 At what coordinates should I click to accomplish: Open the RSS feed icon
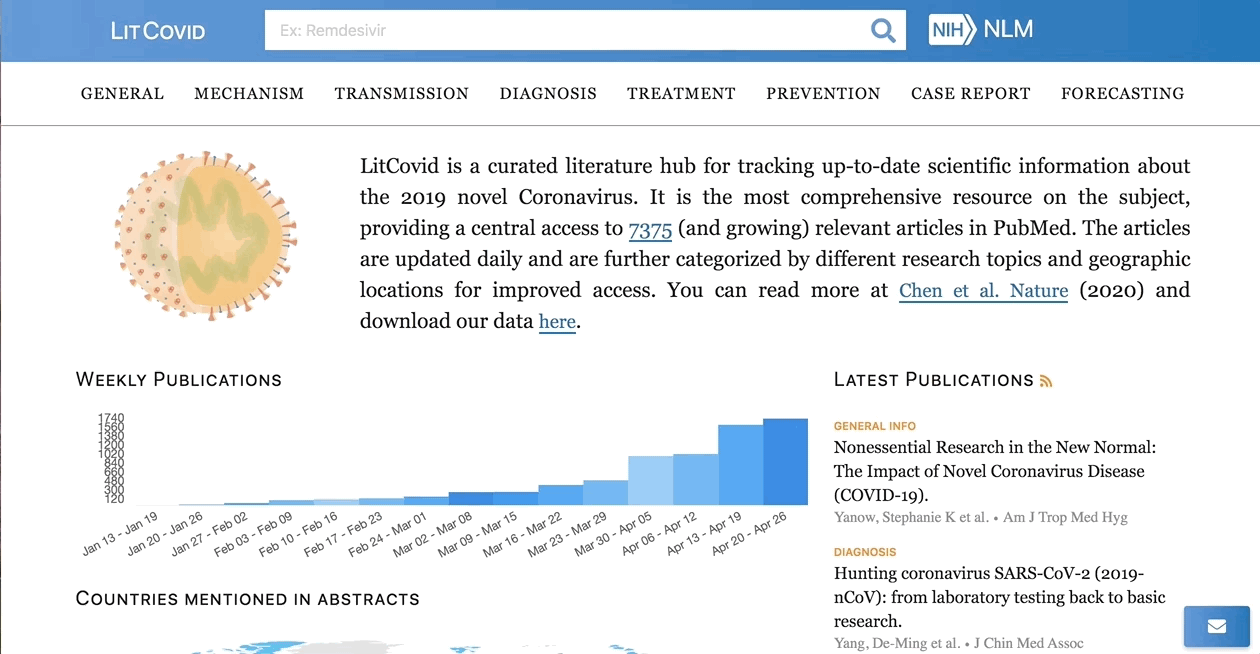[1046, 381]
